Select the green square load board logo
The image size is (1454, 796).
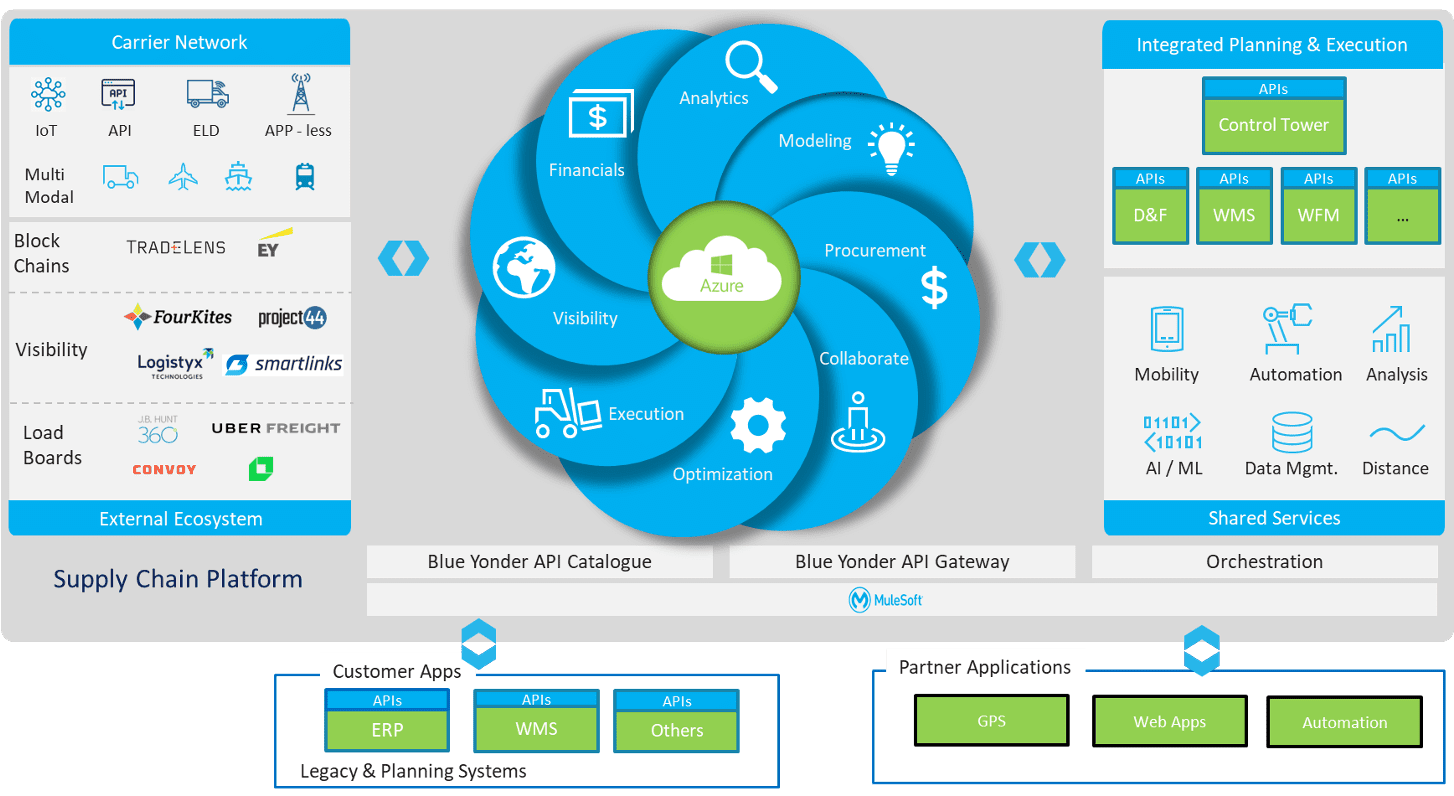click(261, 468)
